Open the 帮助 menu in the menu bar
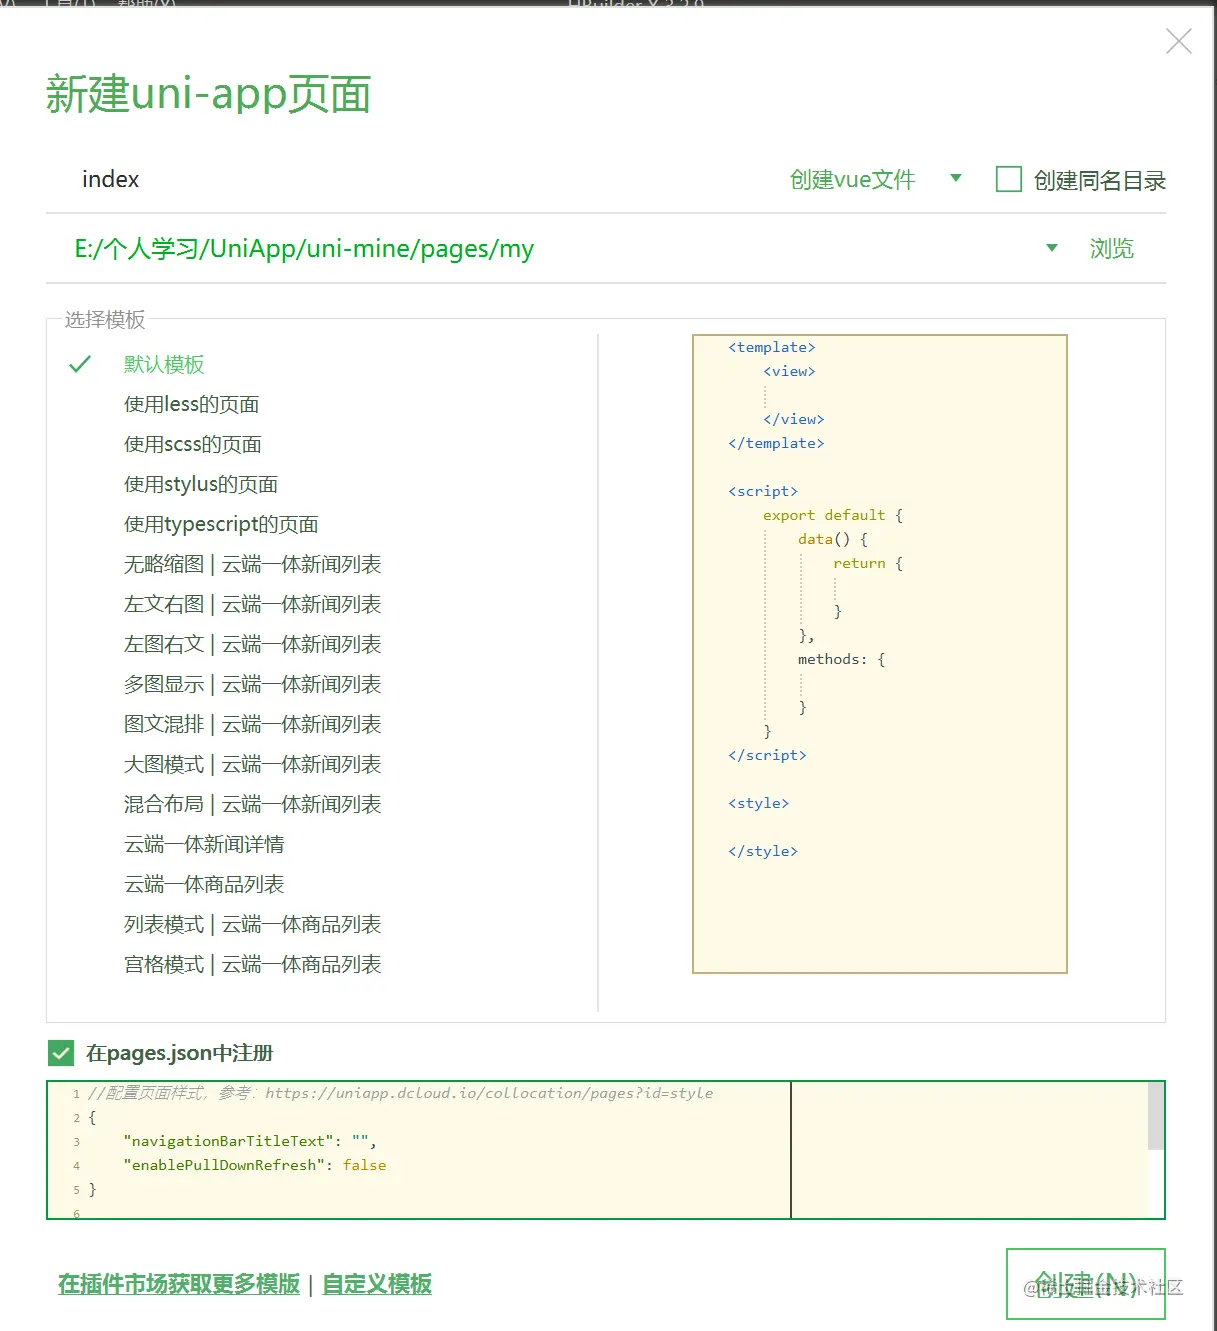 point(145,7)
